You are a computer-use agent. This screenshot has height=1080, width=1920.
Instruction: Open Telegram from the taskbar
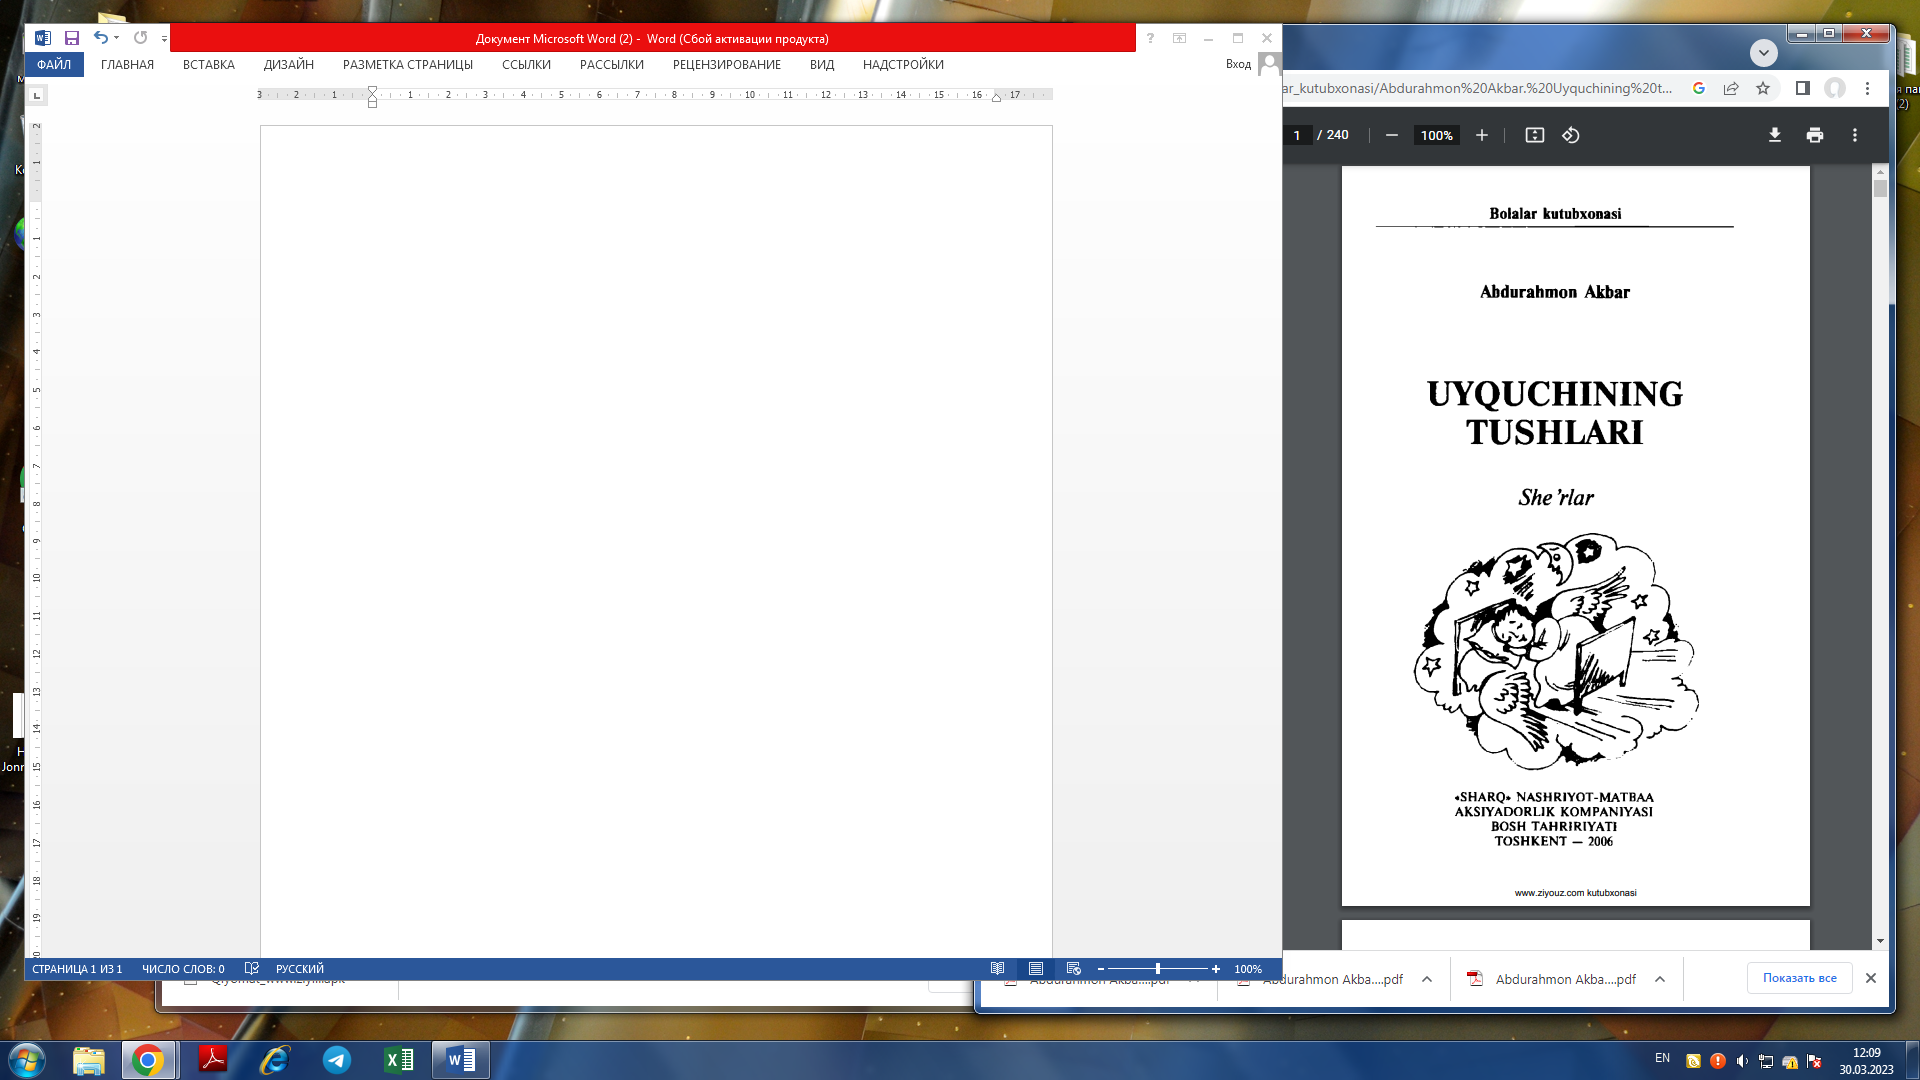(x=337, y=1060)
